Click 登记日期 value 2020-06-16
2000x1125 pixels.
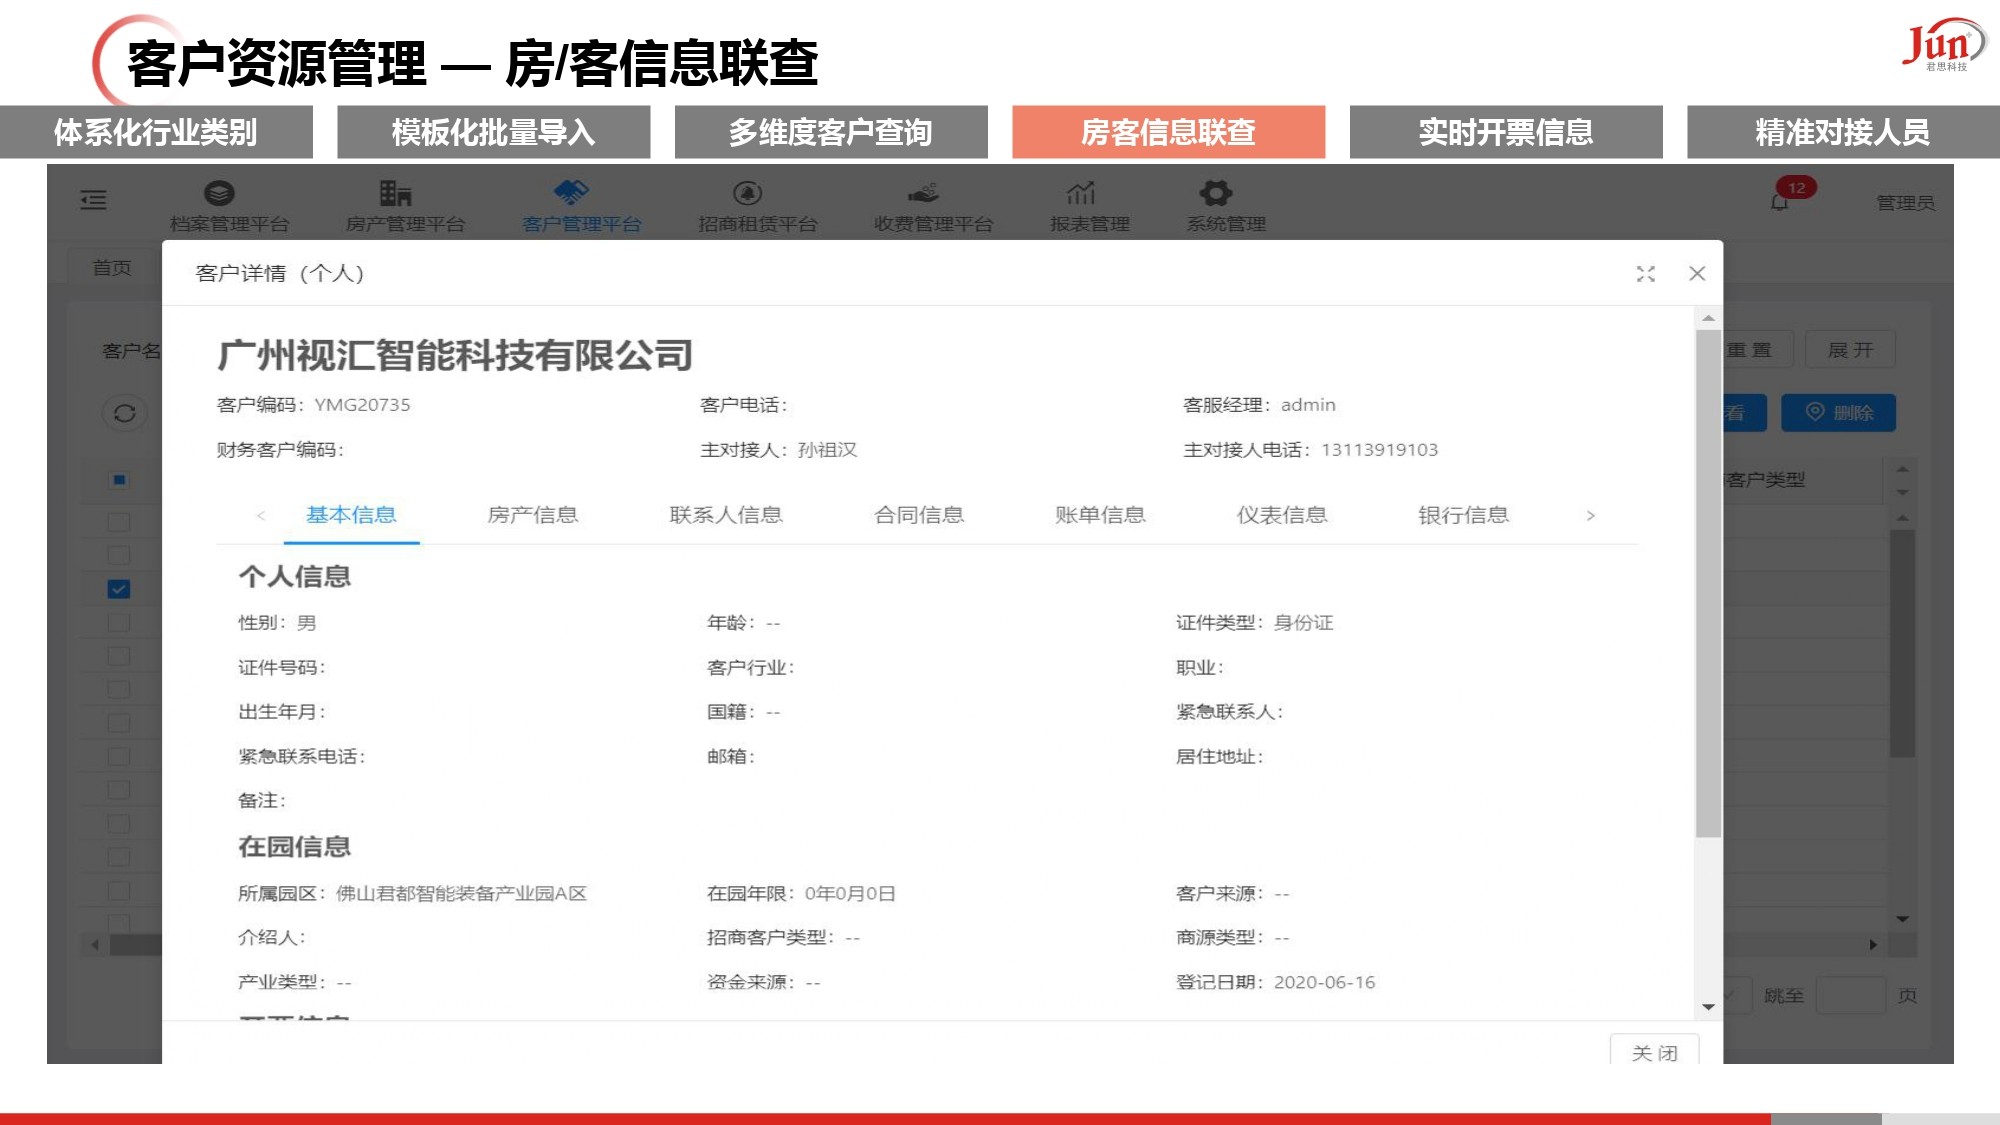tap(1324, 983)
